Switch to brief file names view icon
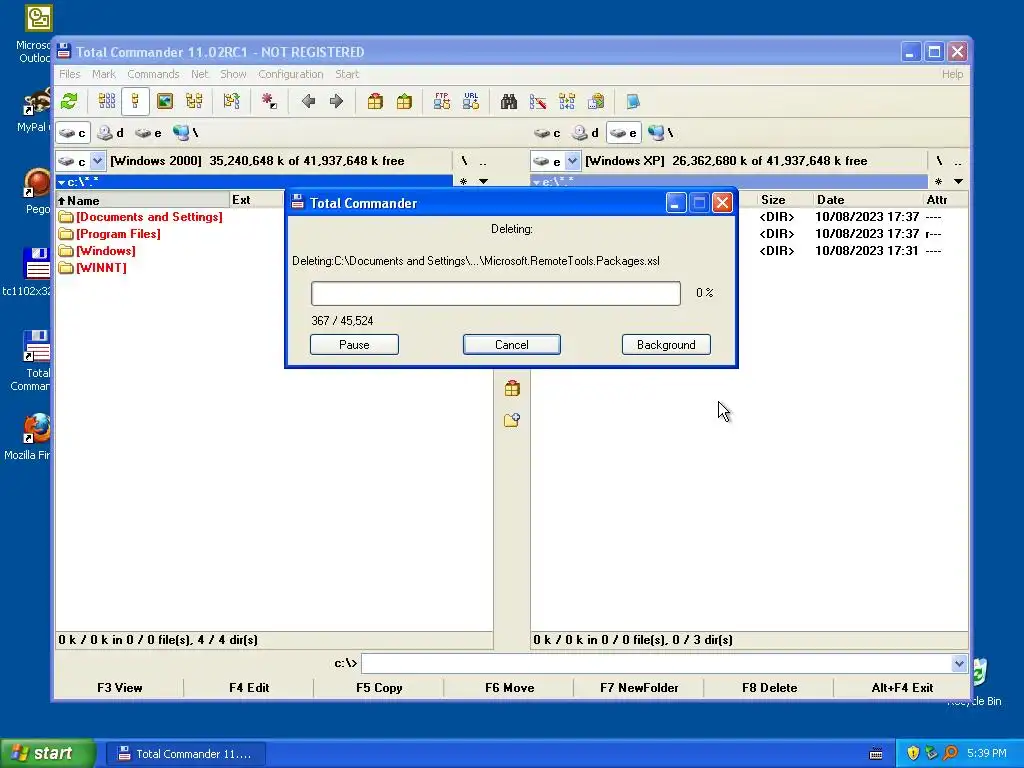The height and width of the screenshot is (768, 1024). click(x=106, y=101)
